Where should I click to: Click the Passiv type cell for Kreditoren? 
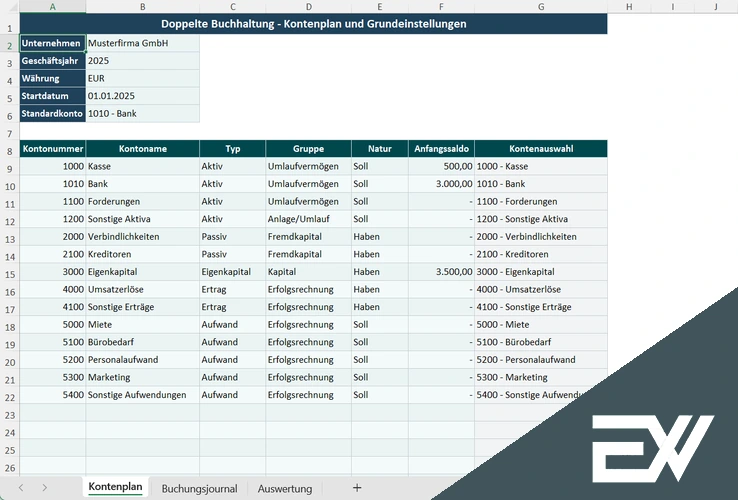click(233, 254)
